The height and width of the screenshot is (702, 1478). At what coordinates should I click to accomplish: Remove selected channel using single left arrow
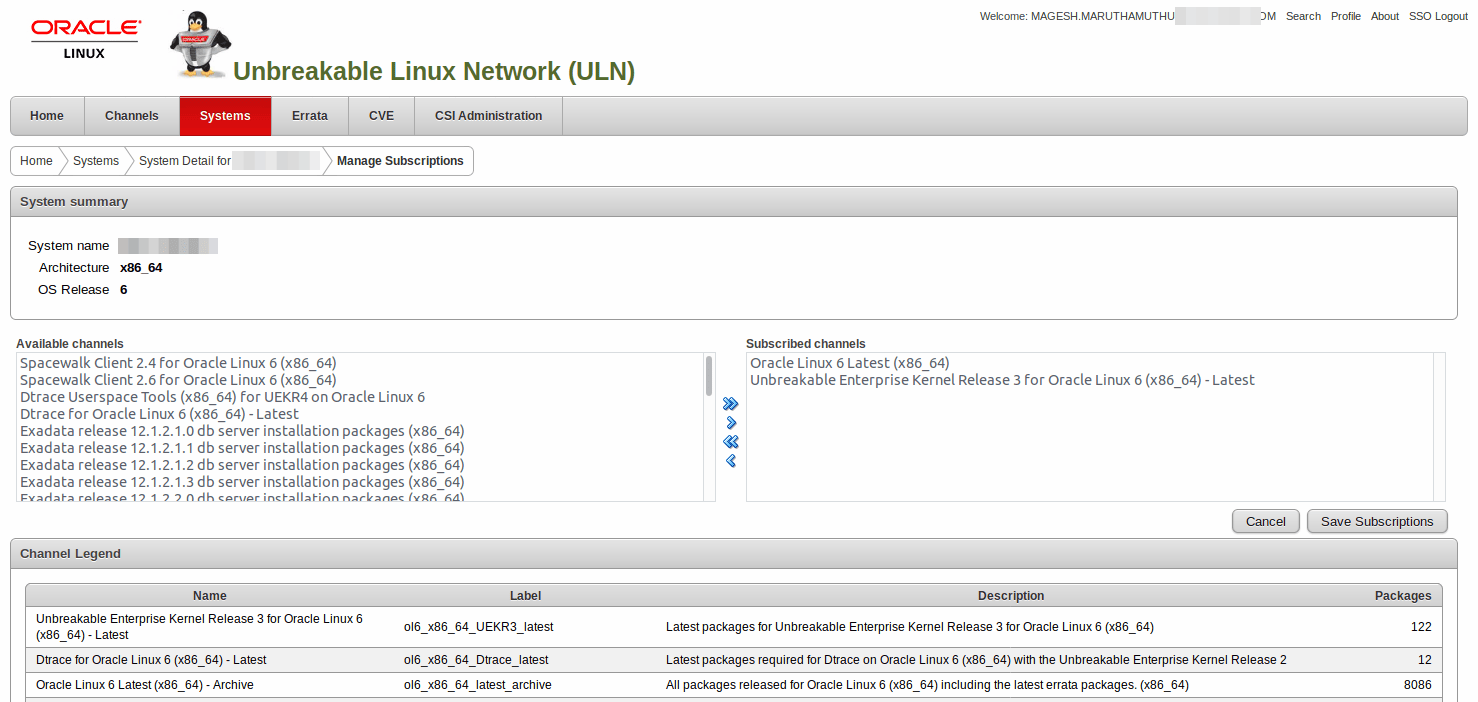pyautogui.click(x=730, y=461)
